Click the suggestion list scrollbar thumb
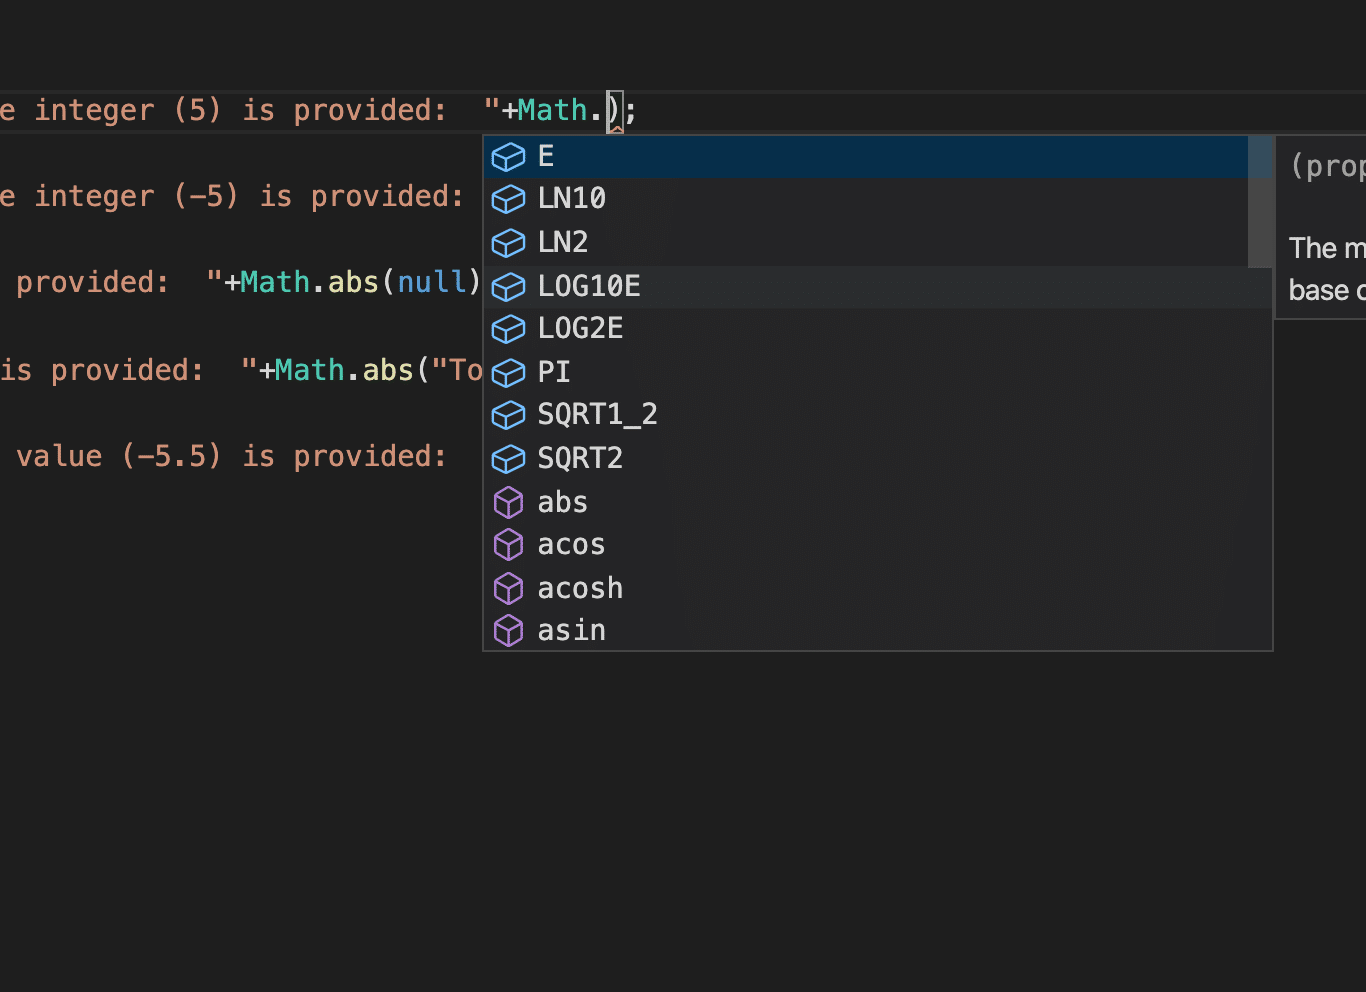This screenshot has height=992, width=1366. pyautogui.click(x=1260, y=202)
